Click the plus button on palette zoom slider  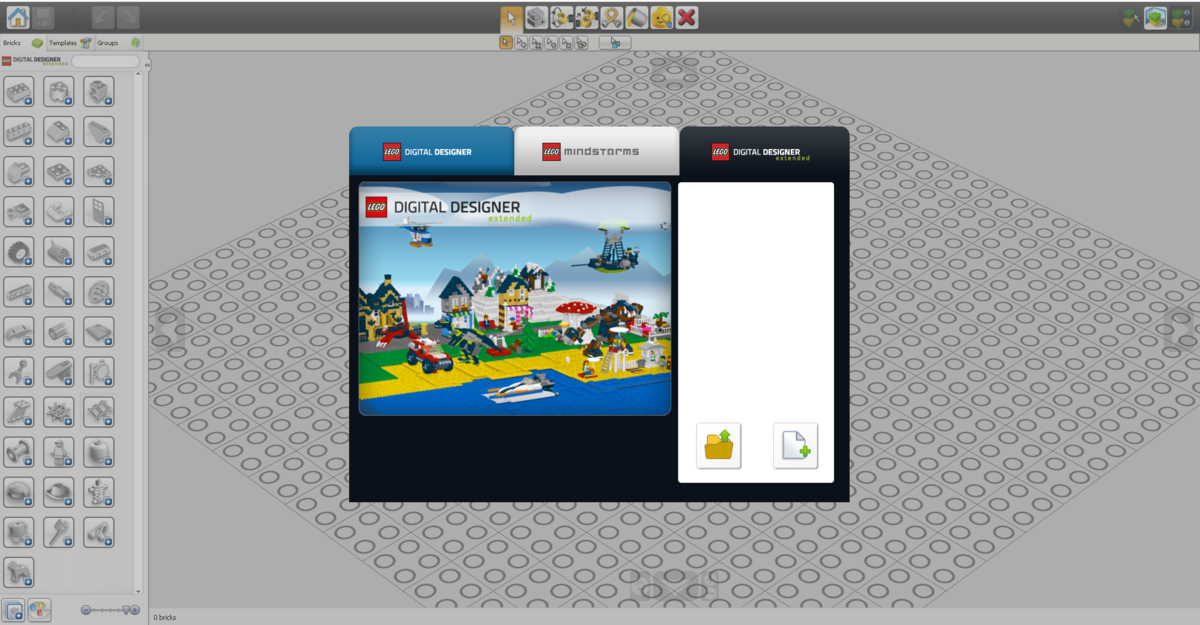click(x=135, y=609)
